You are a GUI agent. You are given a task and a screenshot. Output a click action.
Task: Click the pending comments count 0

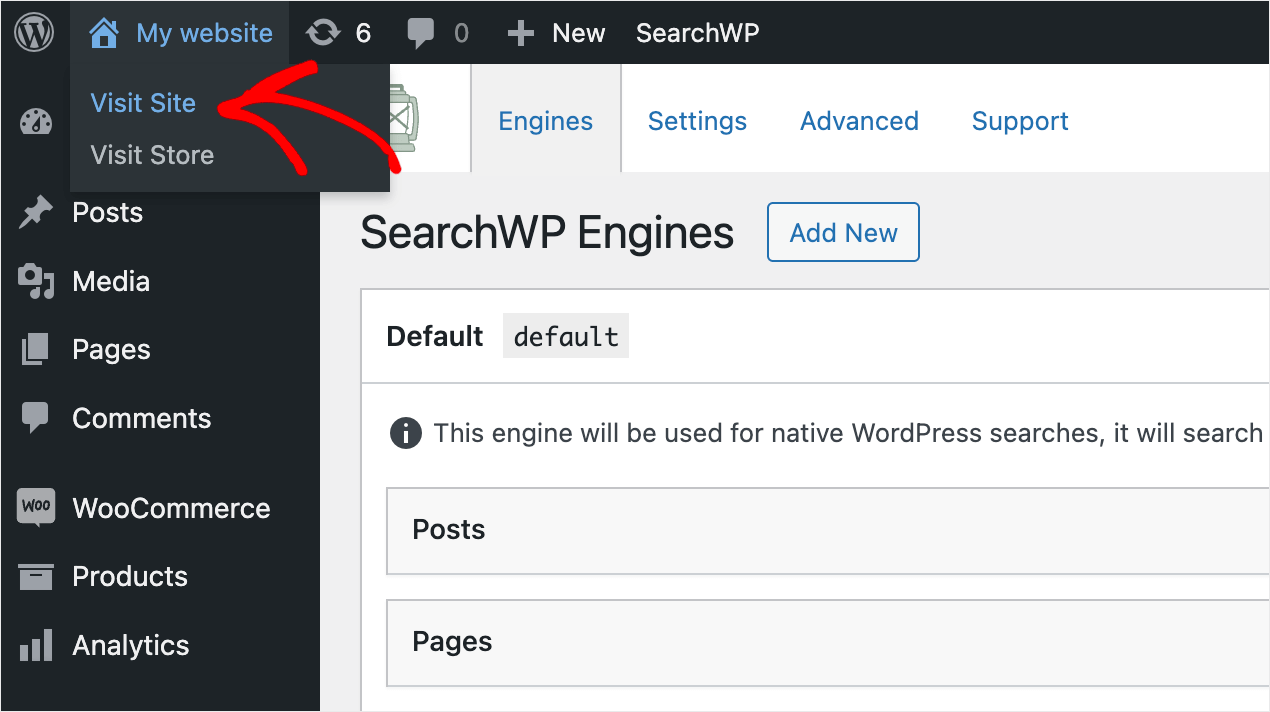pyautogui.click(x=461, y=33)
